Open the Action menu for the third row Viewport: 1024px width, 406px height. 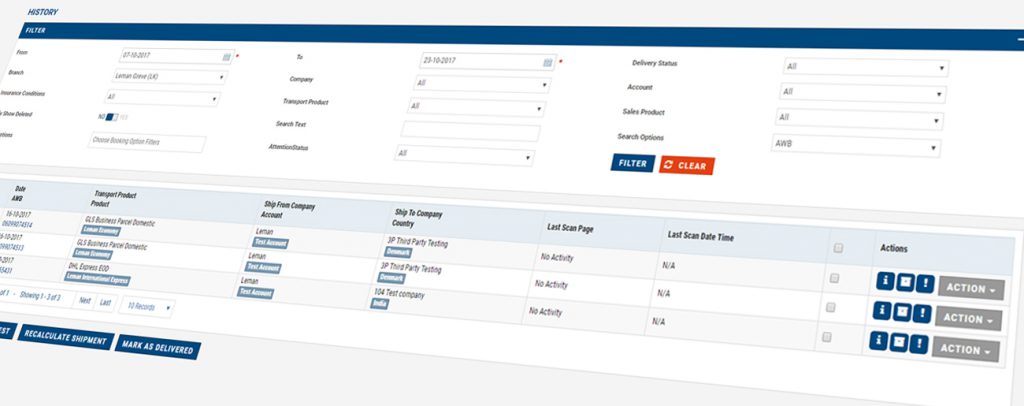pyautogui.click(x=966, y=350)
